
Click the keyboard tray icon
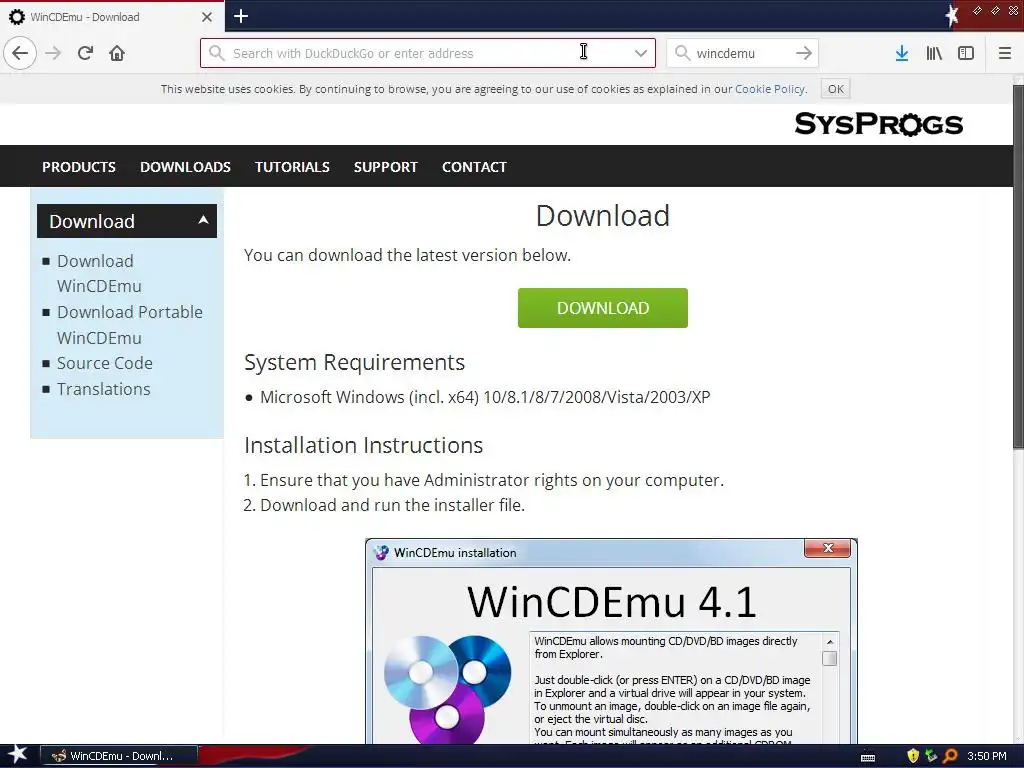coord(868,757)
